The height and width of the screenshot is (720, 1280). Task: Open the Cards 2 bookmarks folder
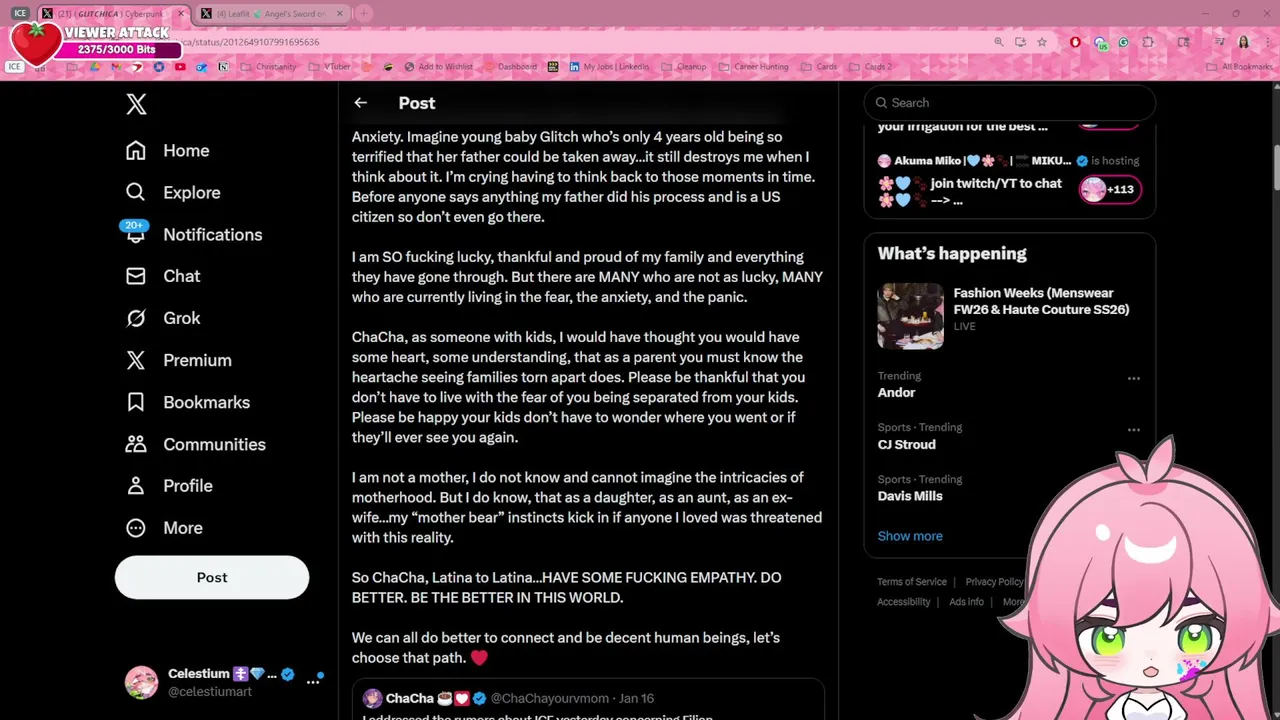(x=870, y=67)
